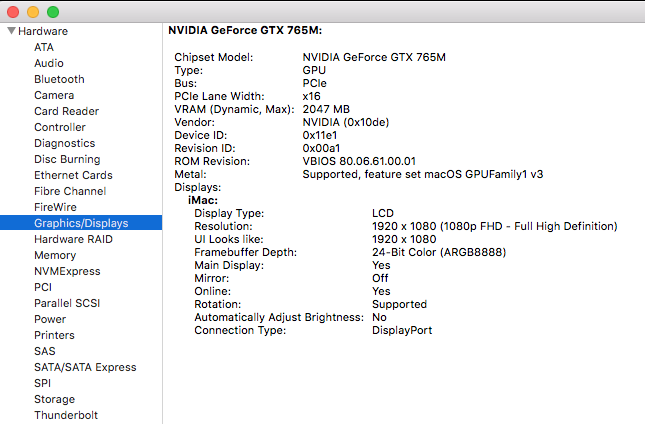Select SATA/SATA Express entry
645x424 pixels.
85,367
